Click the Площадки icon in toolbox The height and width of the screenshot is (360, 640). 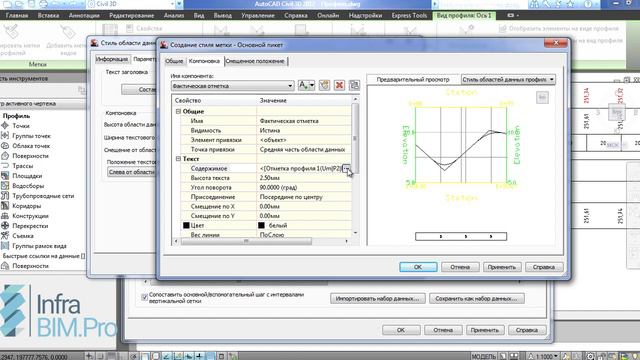5,176
